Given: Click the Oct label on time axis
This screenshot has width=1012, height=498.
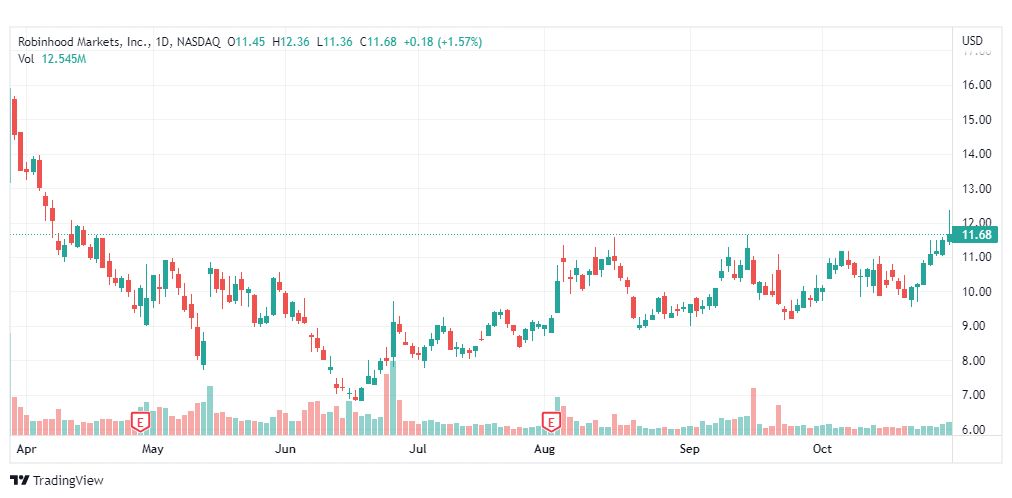Looking at the screenshot, I should pyautogui.click(x=822, y=448).
